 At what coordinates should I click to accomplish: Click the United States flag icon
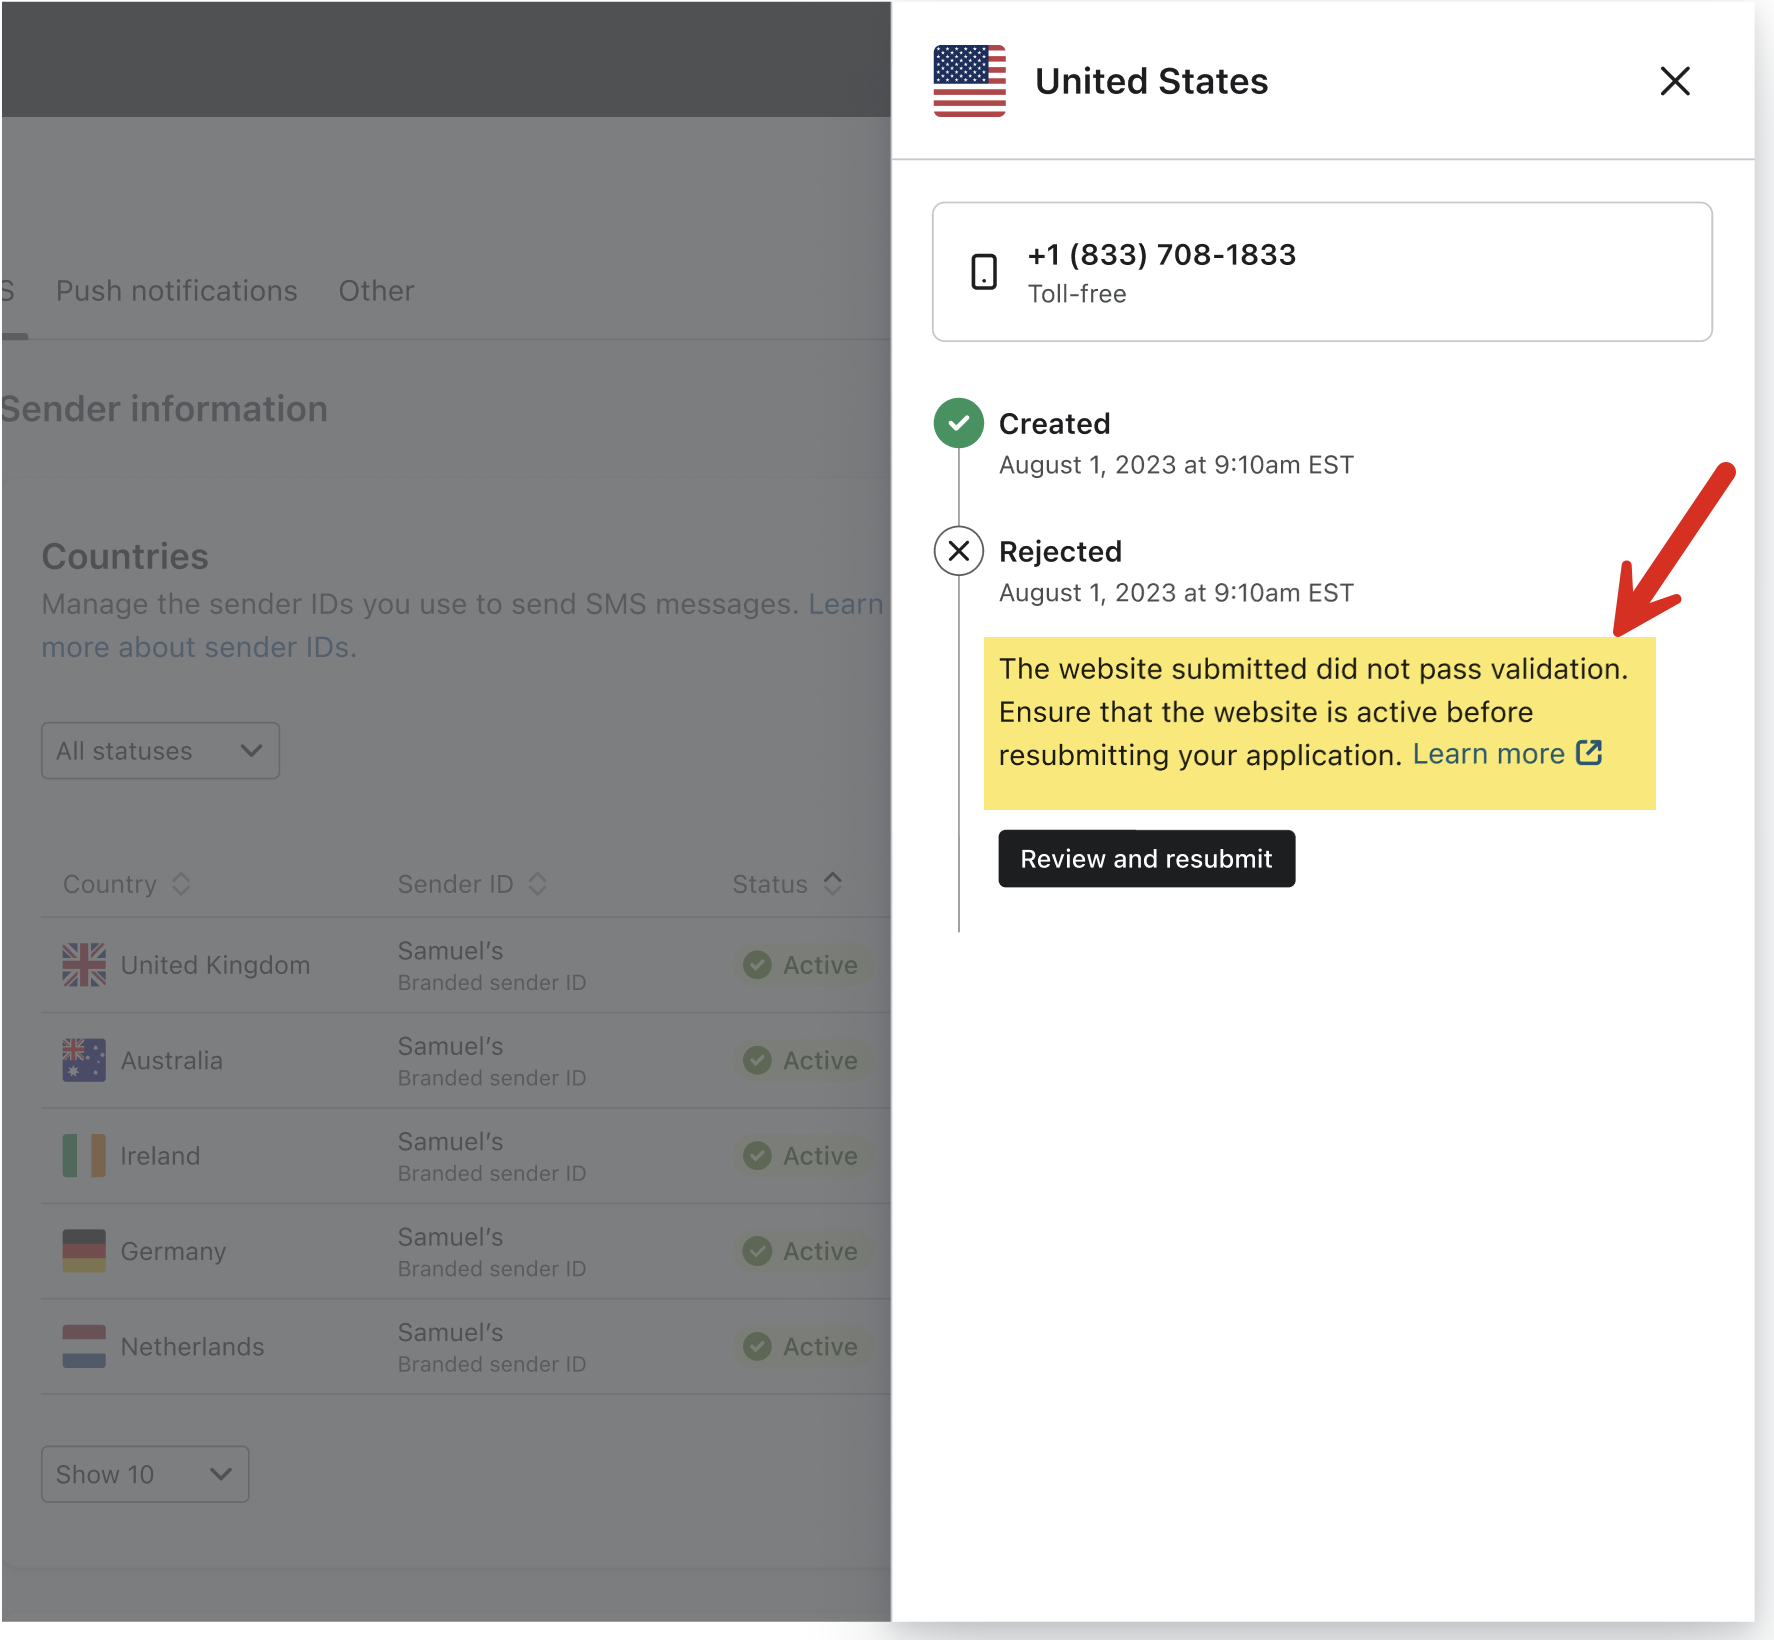click(x=969, y=81)
